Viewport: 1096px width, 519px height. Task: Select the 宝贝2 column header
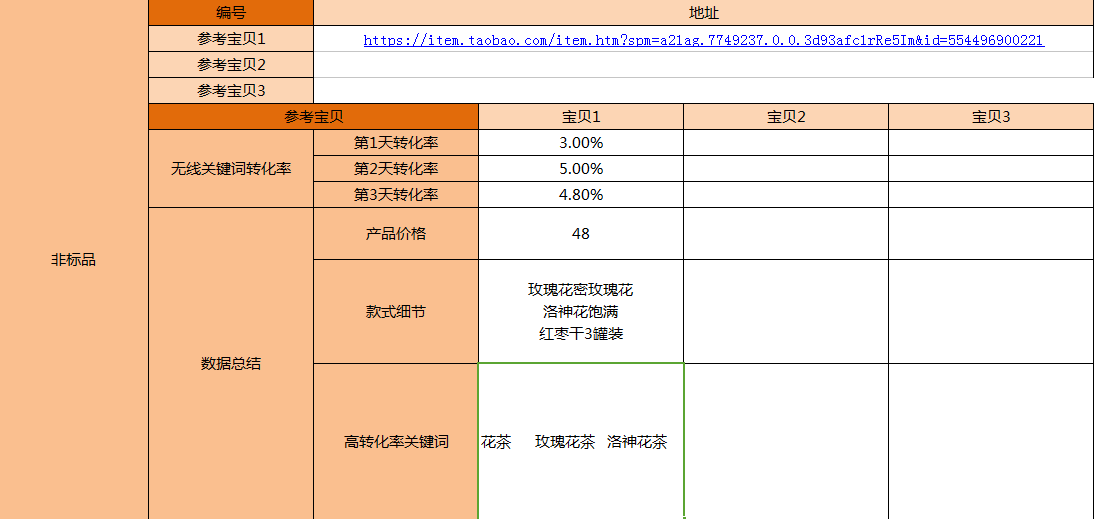pyautogui.click(x=786, y=117)
